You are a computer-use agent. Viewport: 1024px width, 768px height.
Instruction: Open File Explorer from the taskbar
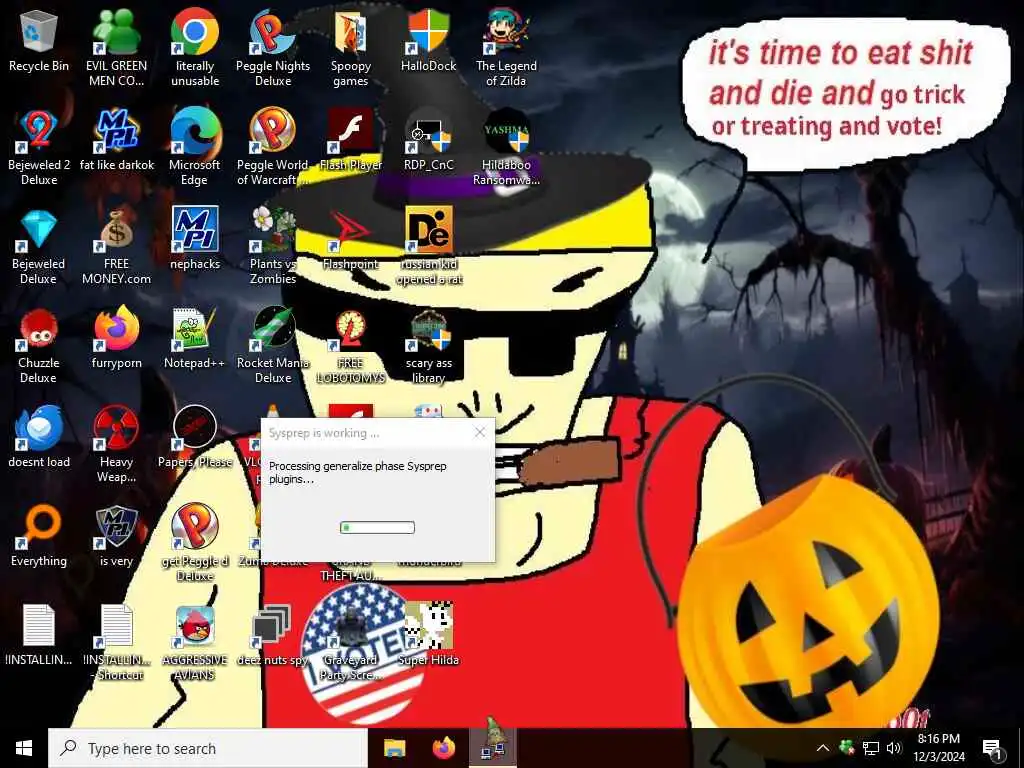click(394, 748)
